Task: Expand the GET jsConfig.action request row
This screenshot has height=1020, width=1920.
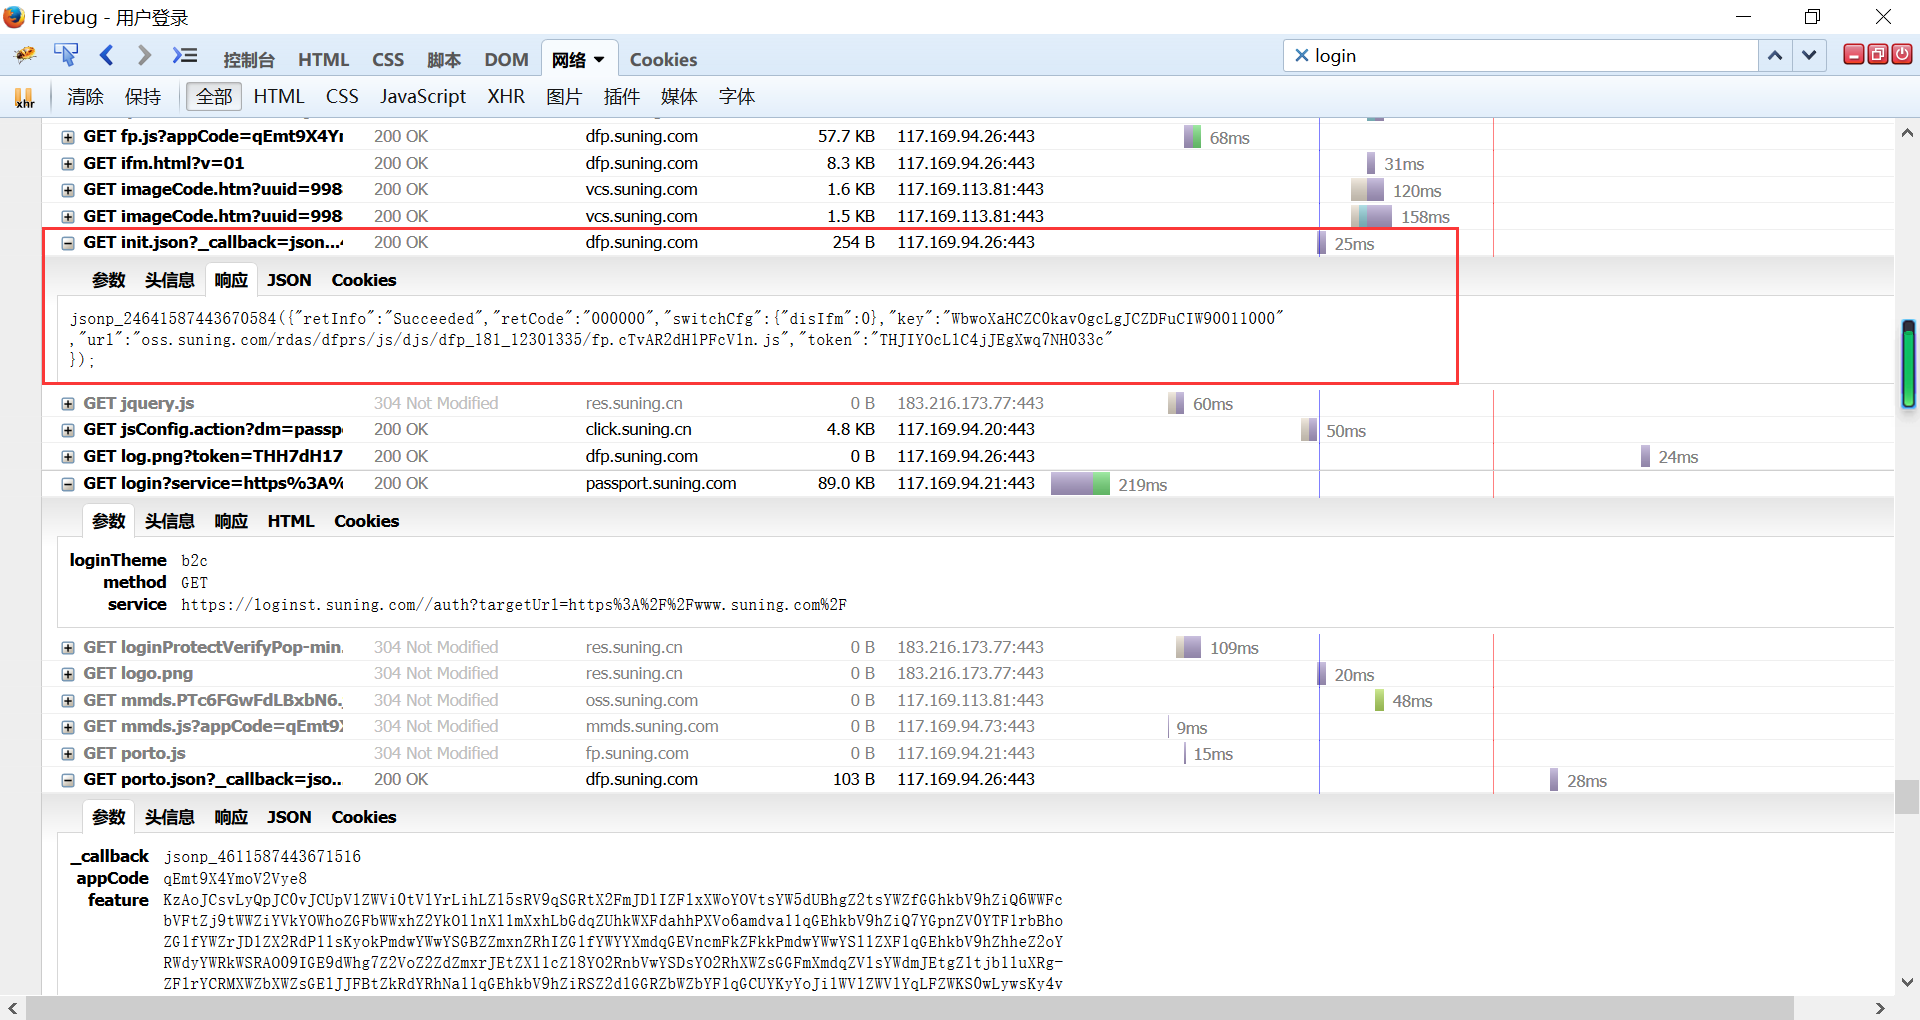Action: [x=68, y=430]
